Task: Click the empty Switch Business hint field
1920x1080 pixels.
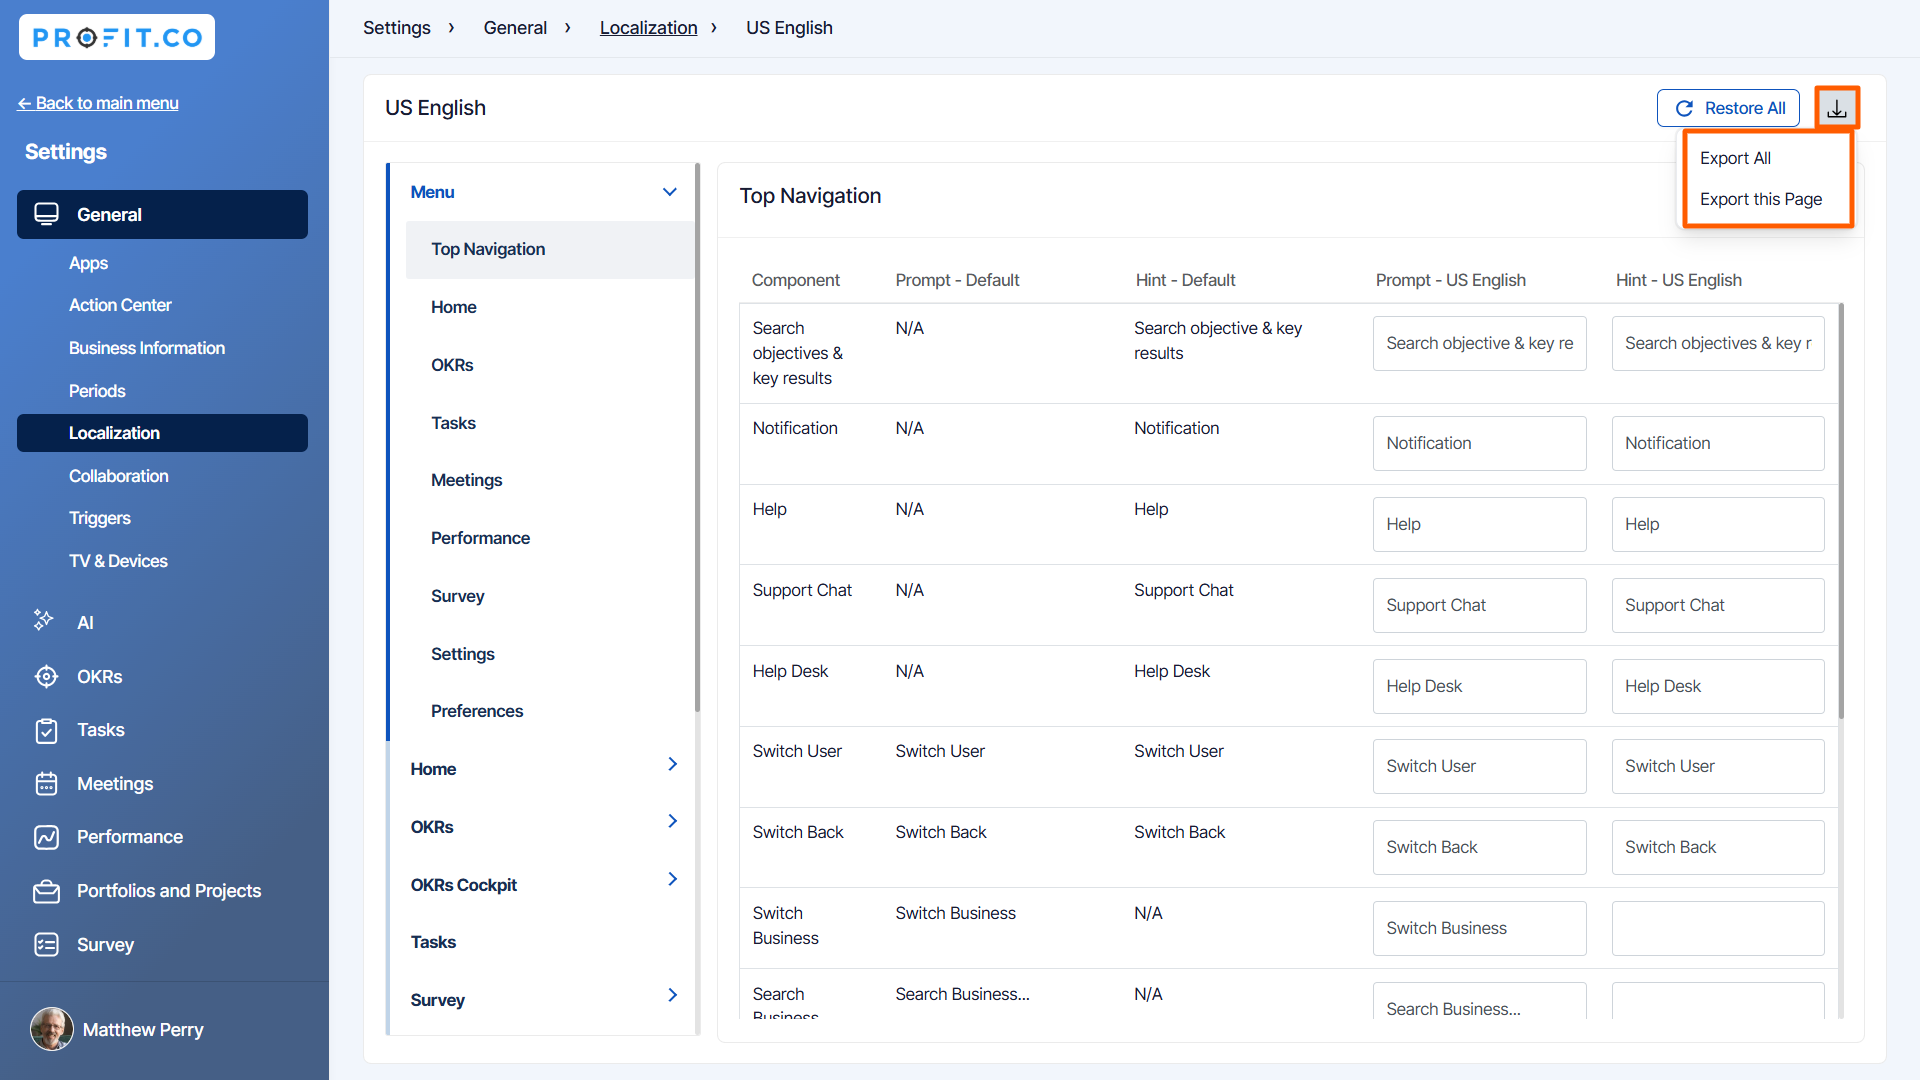Action: pyautogui.click(x=1718, y=928)
